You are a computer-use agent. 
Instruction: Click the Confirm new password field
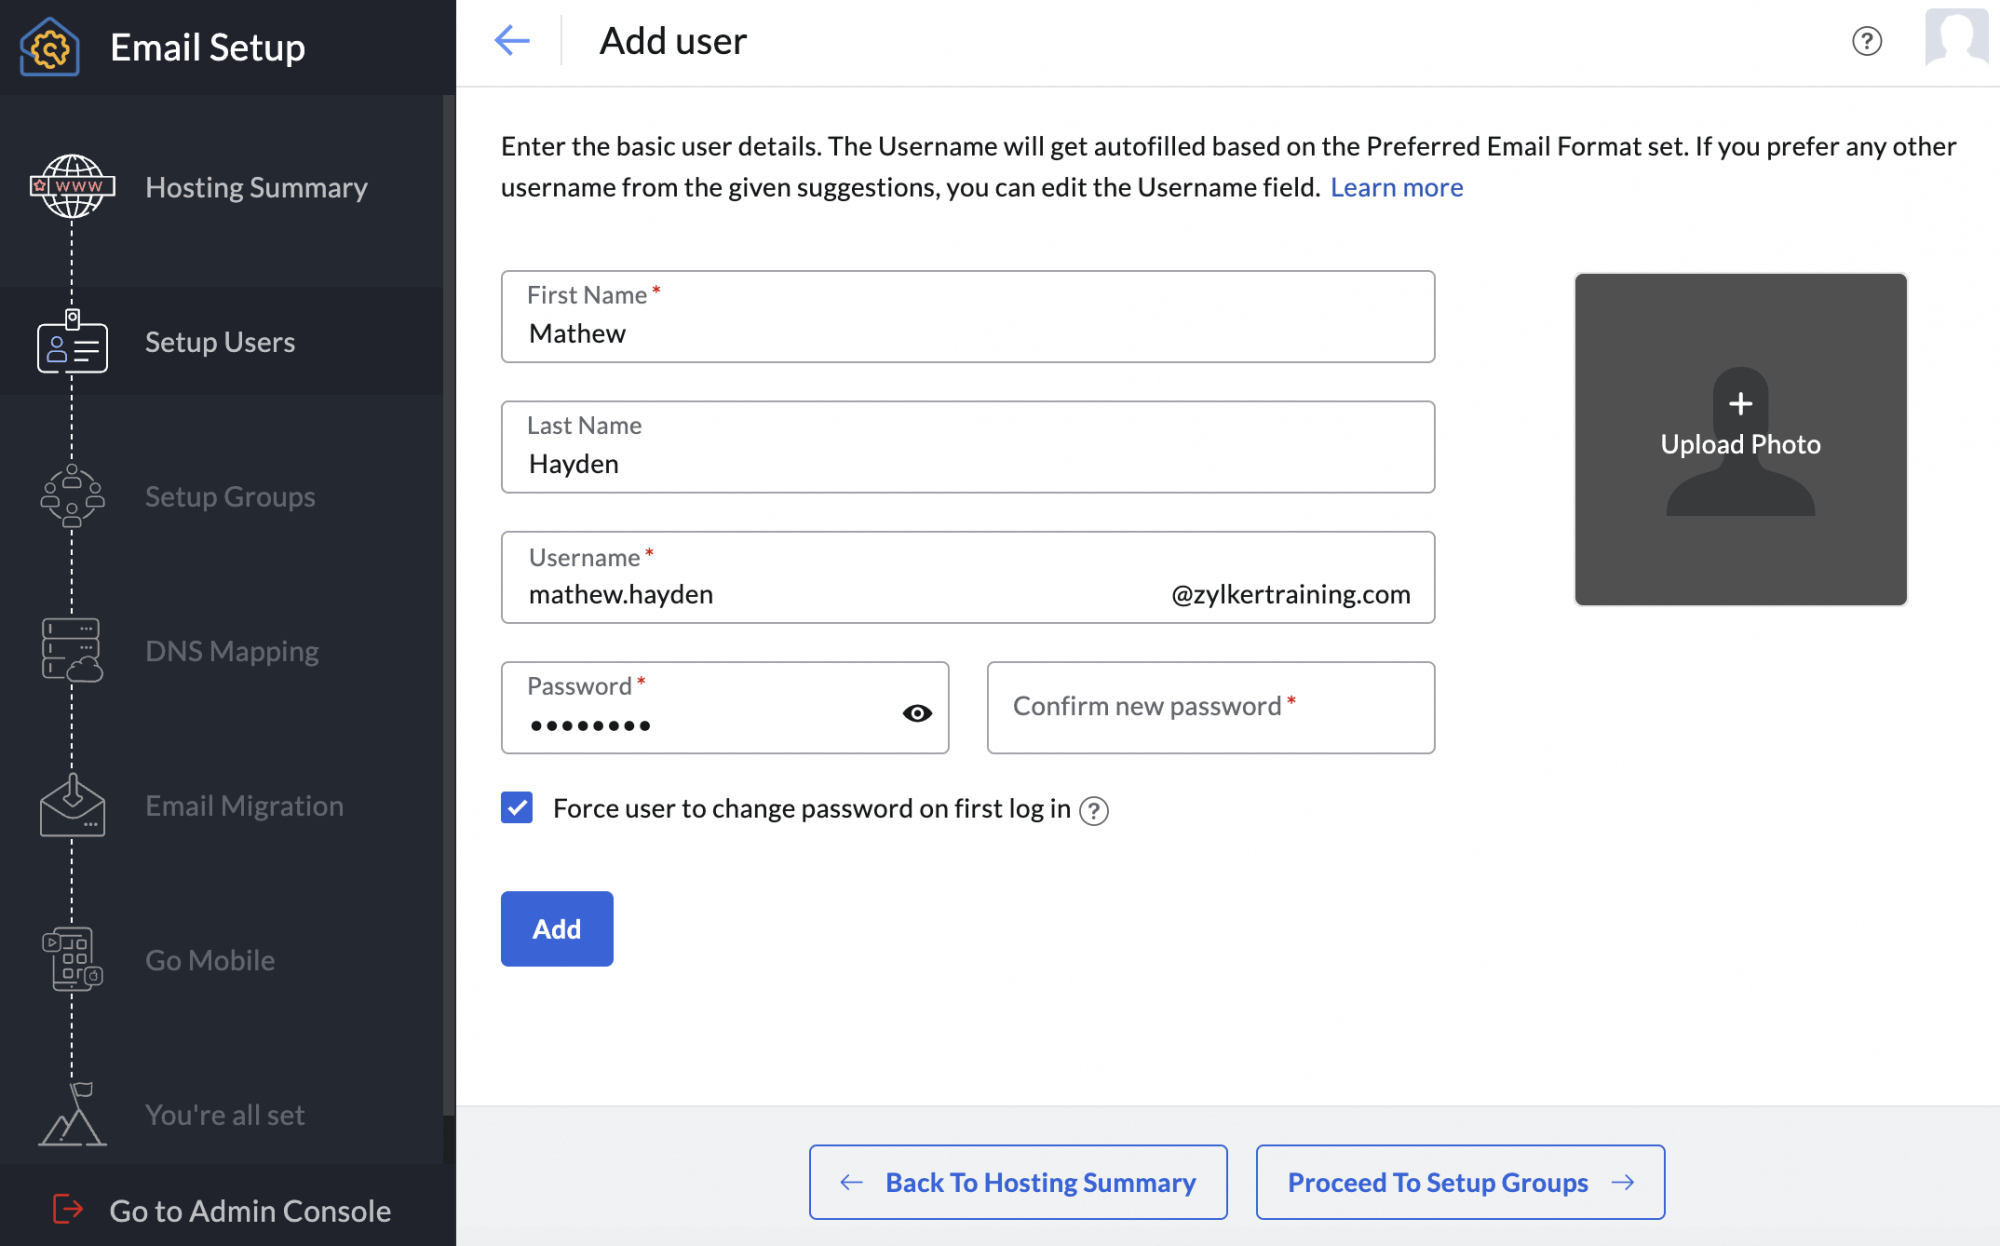coord(1210,707)
